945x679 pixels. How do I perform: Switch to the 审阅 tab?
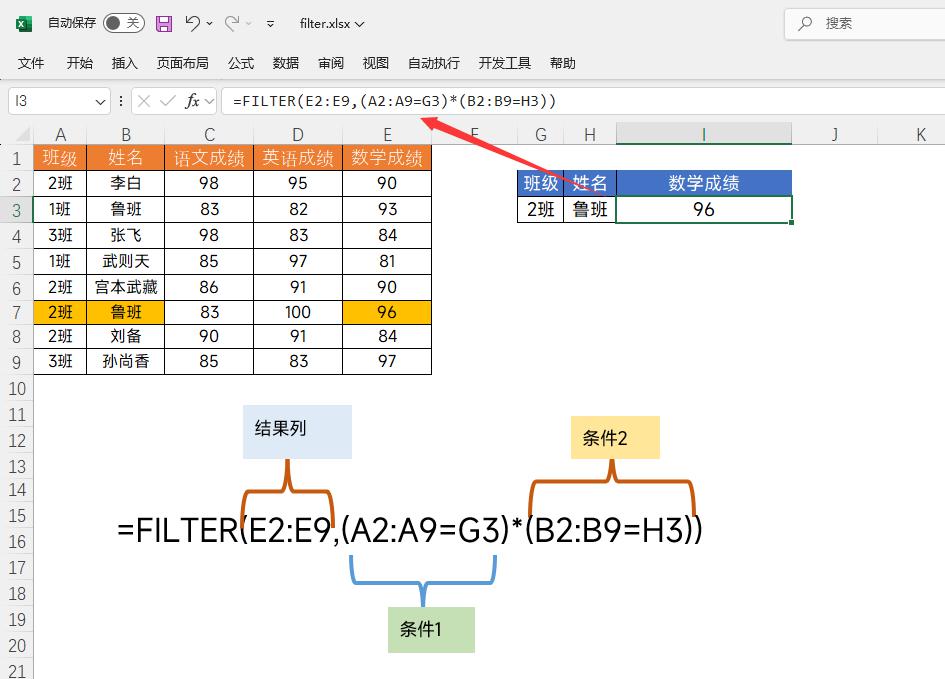click(x=331, y=63)
